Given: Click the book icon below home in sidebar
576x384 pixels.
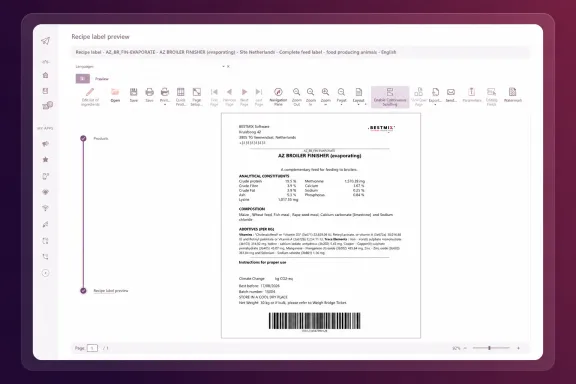Looking at the screenshot, I should (46, 91).
